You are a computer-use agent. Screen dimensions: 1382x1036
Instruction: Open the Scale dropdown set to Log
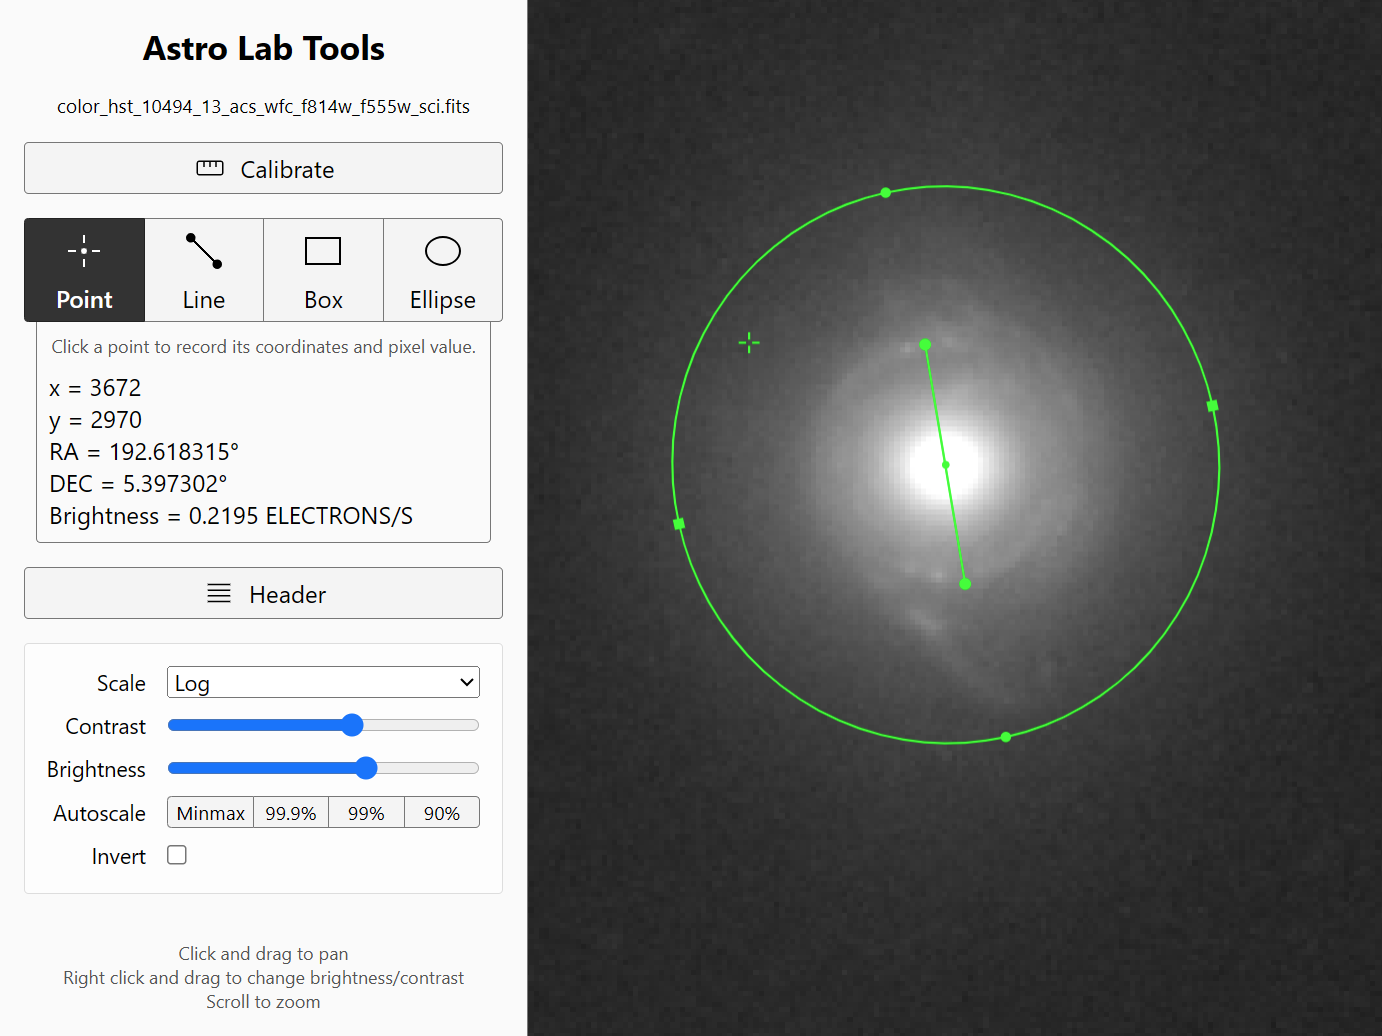[322, 683]
